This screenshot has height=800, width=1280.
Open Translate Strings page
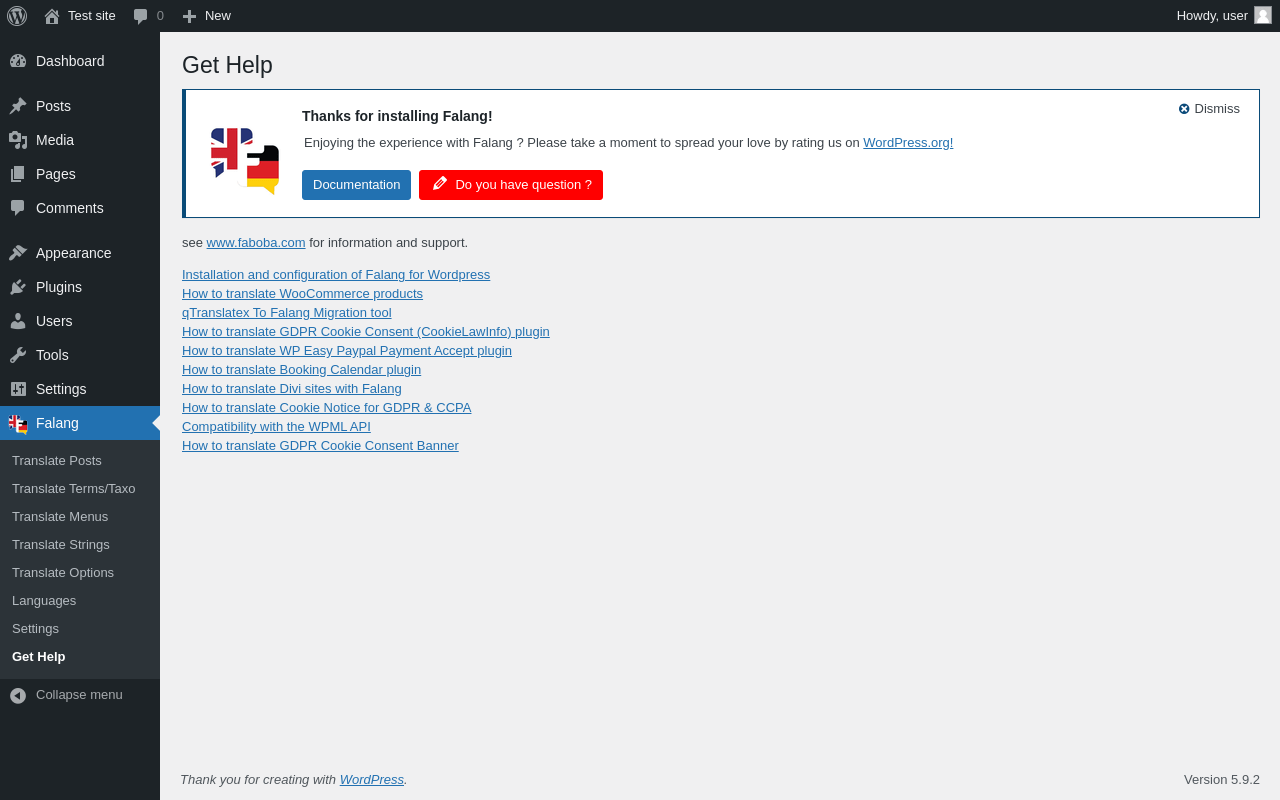(x=80, y=545)
